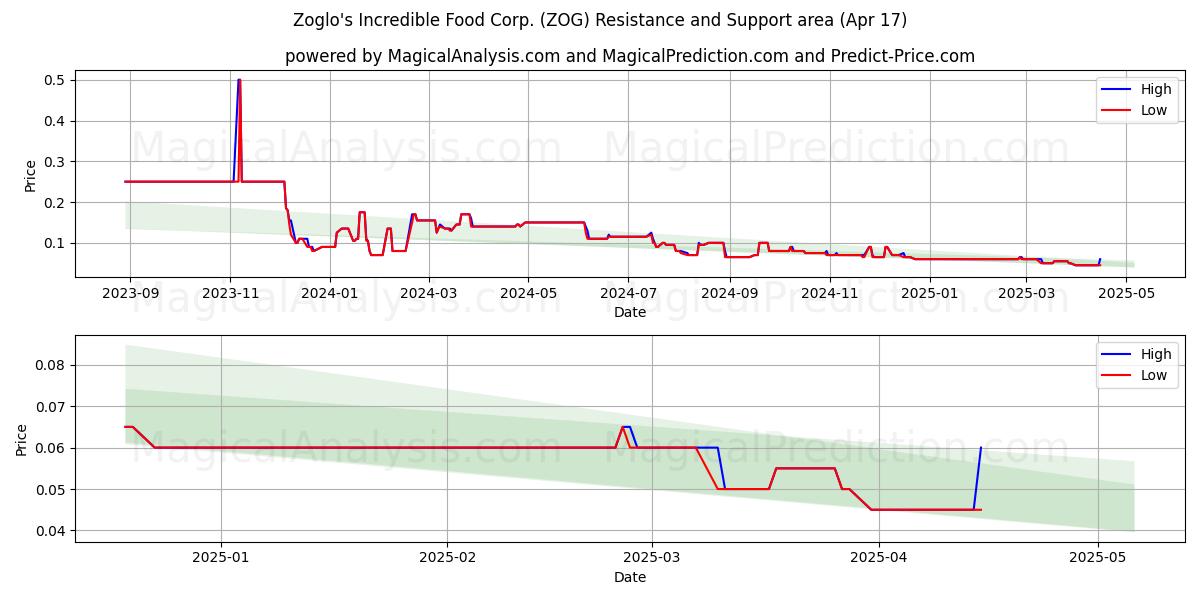1200x600 pixels.
Task: Click the 2025-04 tick label in bottom chart
Action: [878, 558]
